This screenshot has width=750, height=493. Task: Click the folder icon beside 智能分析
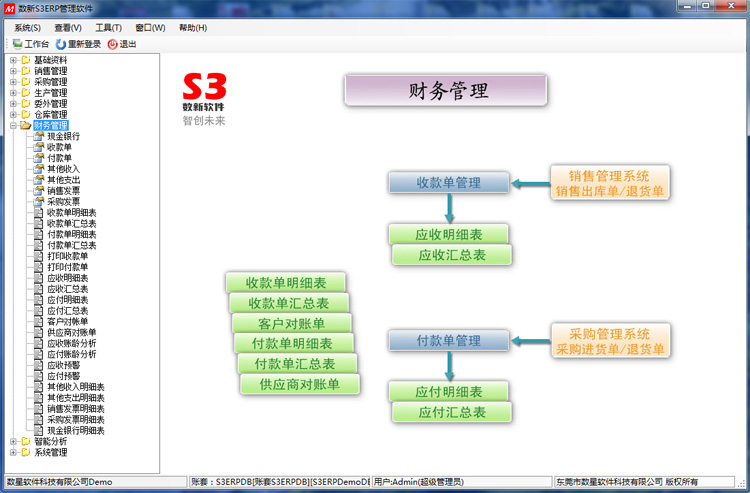(26, 441)
